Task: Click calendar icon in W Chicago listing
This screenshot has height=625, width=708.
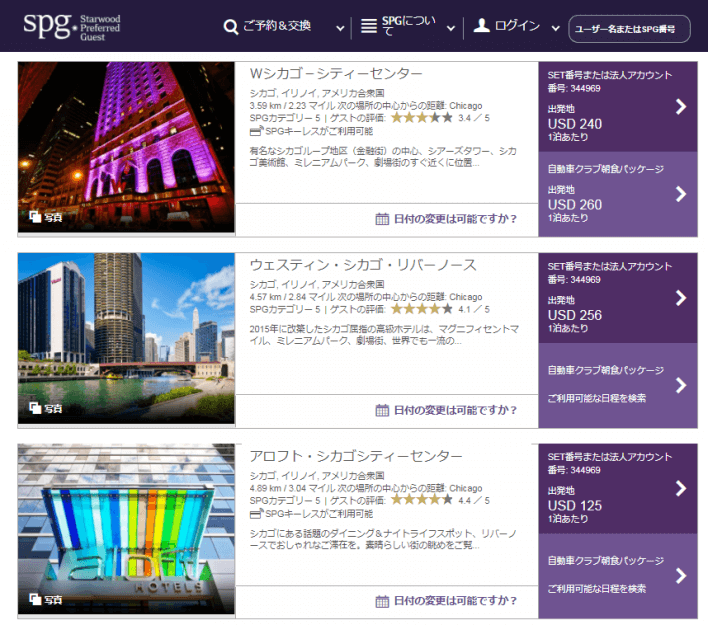Action: 381,219
